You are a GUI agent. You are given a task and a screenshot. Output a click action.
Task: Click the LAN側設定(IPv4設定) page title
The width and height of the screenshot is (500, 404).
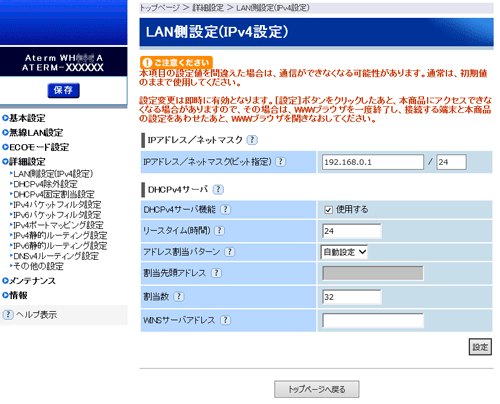(217, 32)
